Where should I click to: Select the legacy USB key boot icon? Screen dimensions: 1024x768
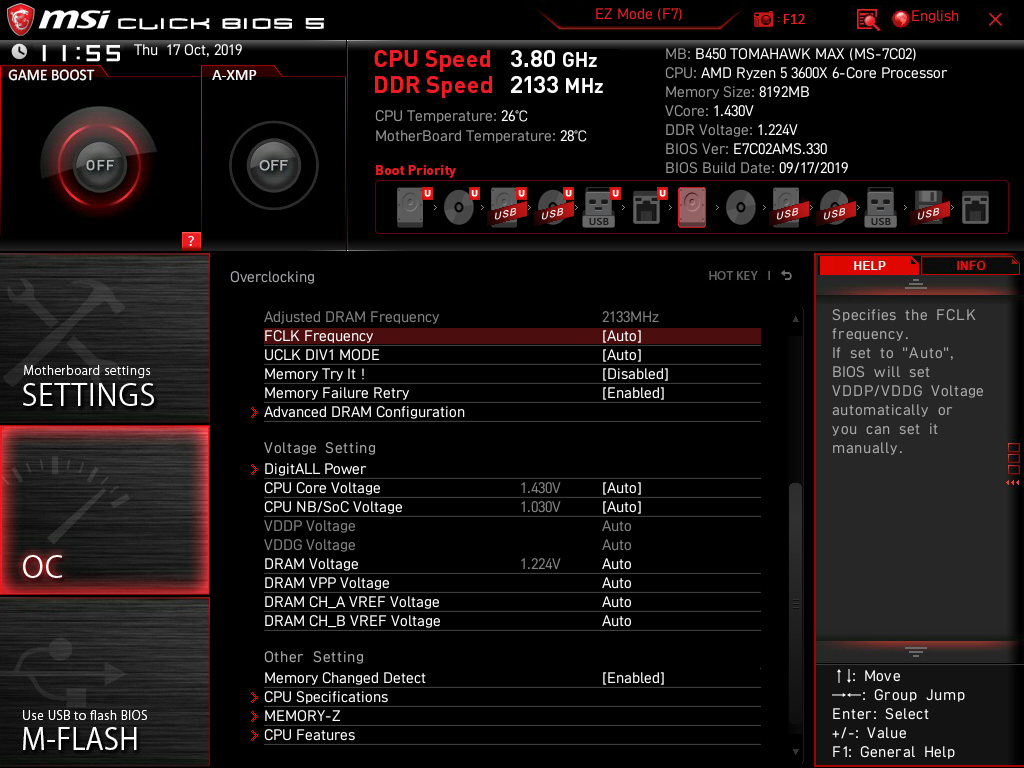[881, 208]
